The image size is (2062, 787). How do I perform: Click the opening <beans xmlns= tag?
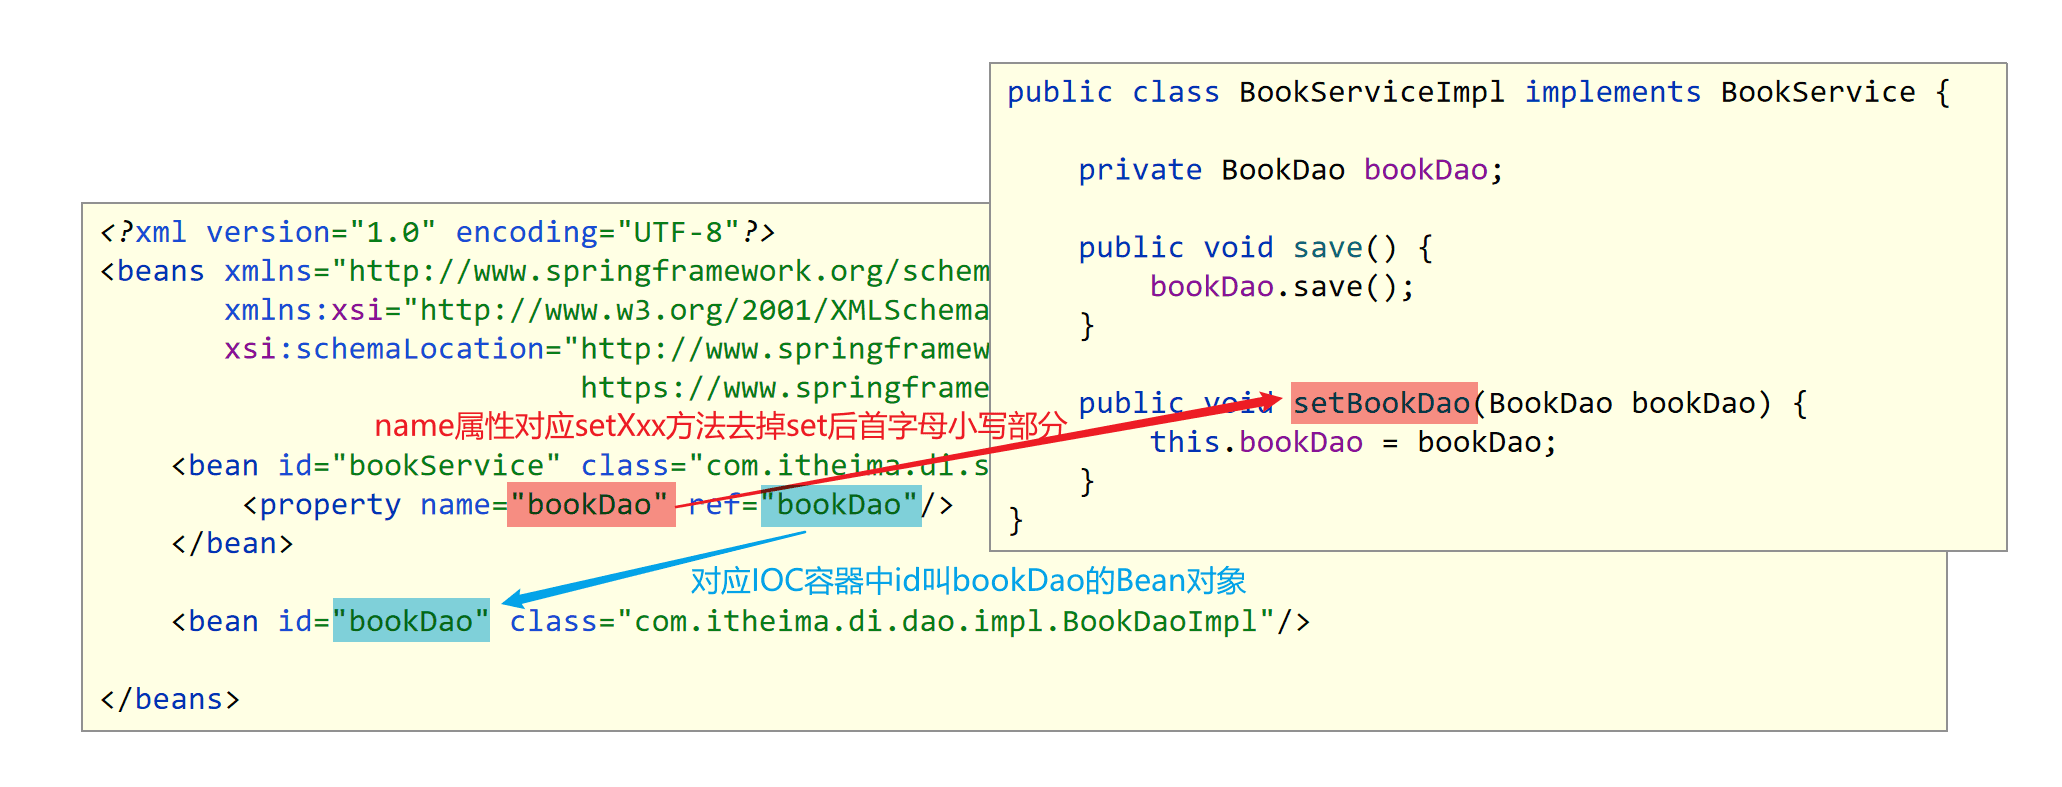coord(216,271)
